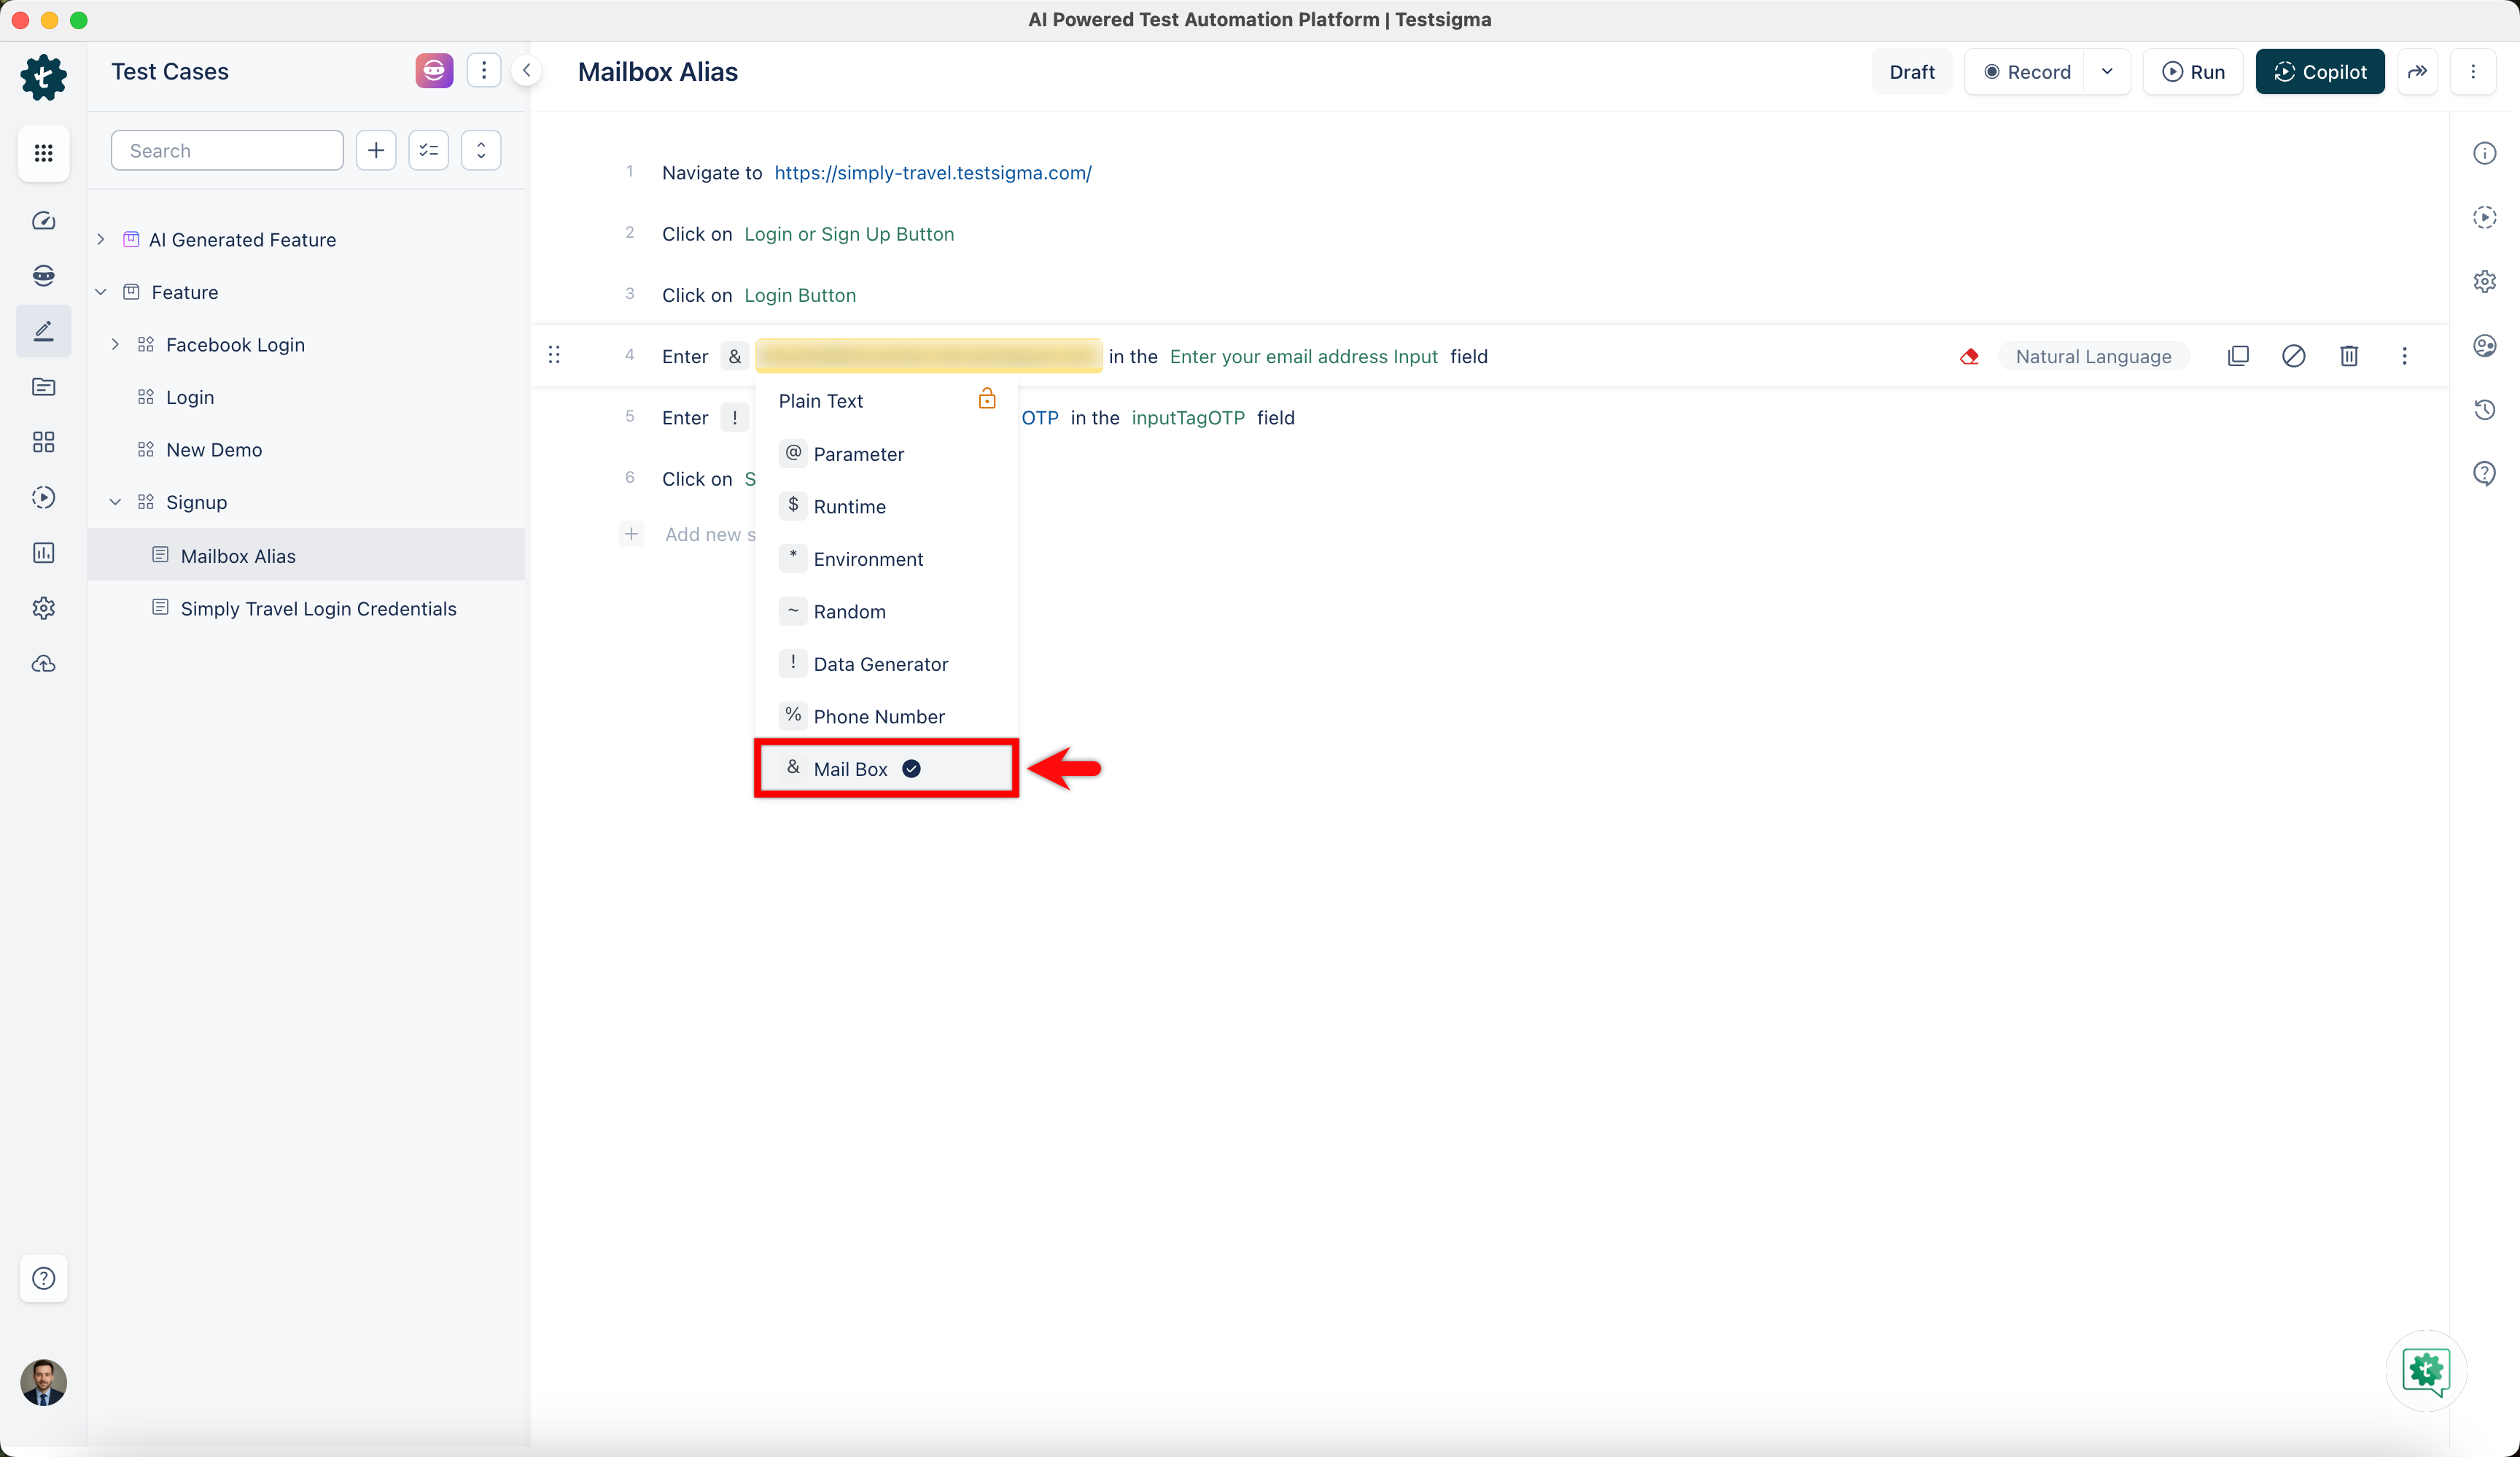This screenshot has width=2520, height=1457.
Task: Open the test development pencil icon
Action: pyautogui.click(x=43, y=331)
